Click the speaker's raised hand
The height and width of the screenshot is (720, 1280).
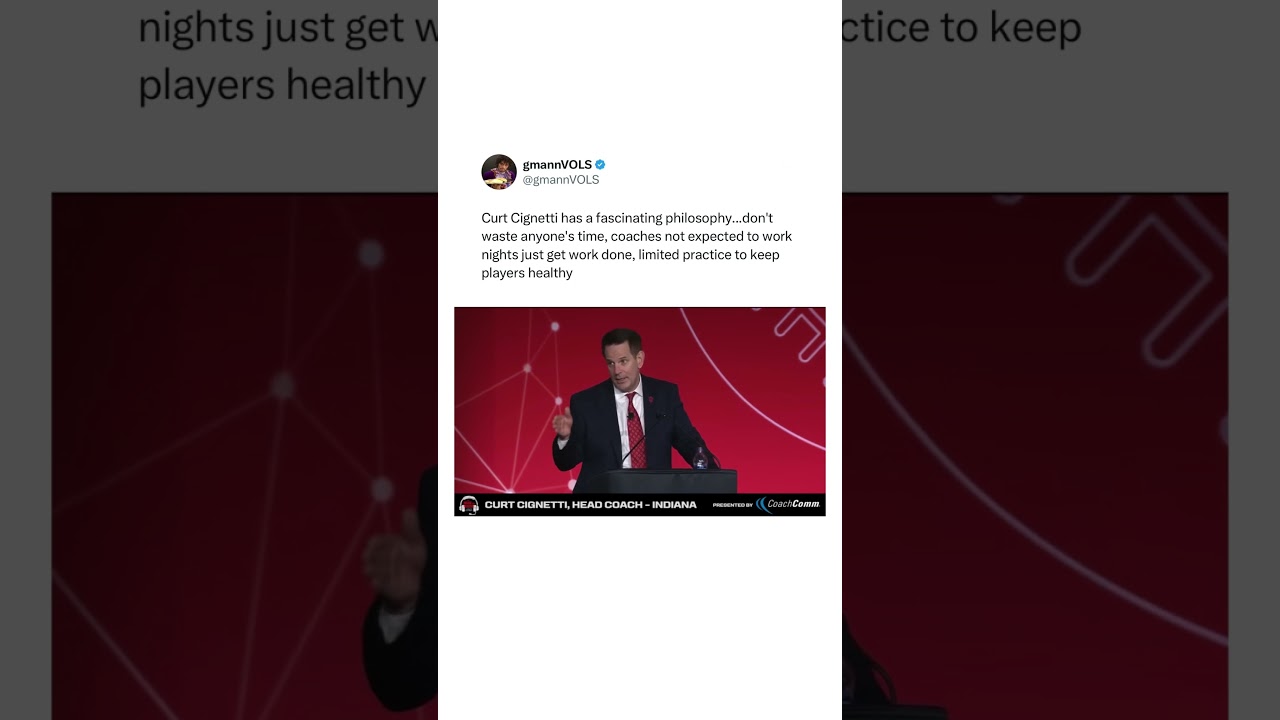click(563, 423)
